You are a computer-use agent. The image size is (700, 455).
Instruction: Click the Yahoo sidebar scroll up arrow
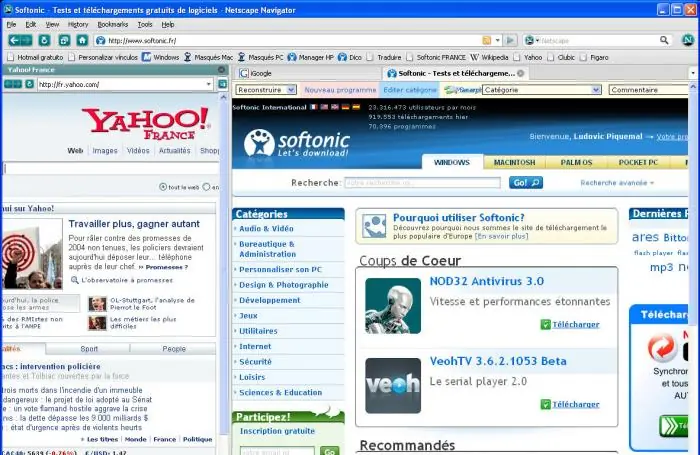[x=224, y=97]
